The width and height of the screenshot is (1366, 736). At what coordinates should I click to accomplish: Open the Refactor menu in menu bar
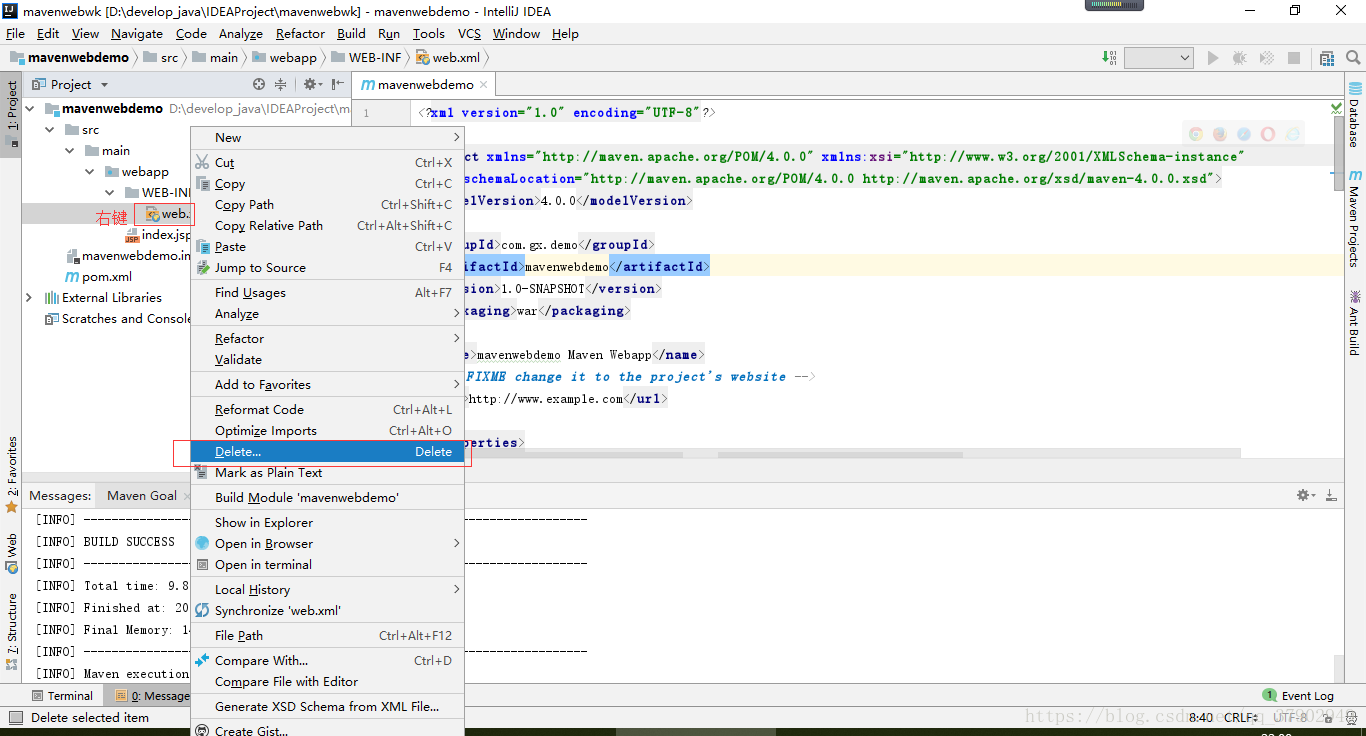coord(300,33)
